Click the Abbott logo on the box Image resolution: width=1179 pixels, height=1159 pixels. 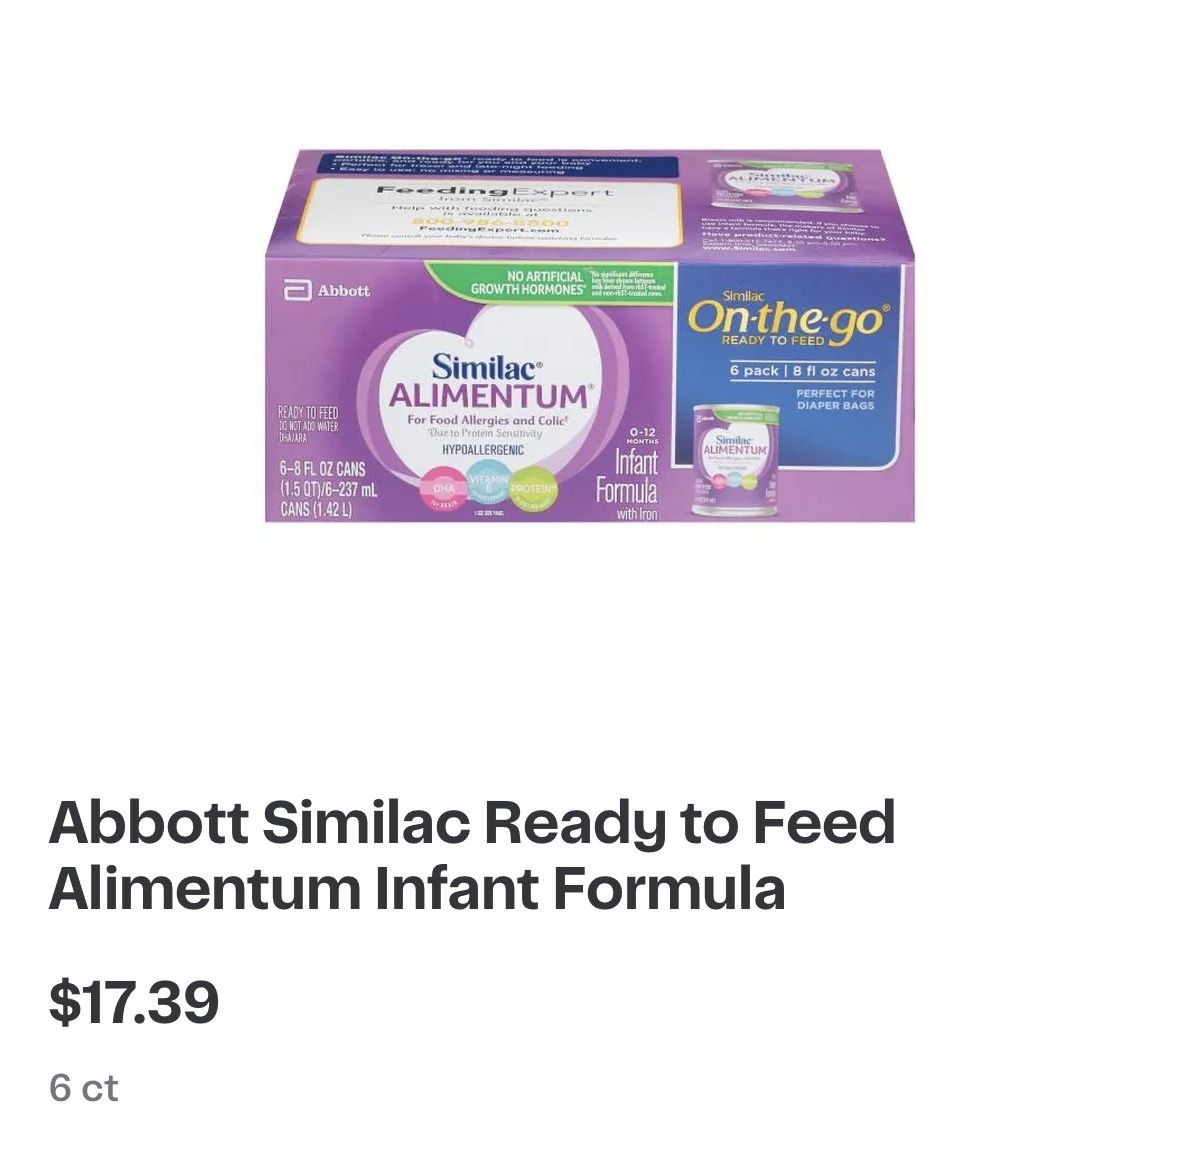point(326,290)
